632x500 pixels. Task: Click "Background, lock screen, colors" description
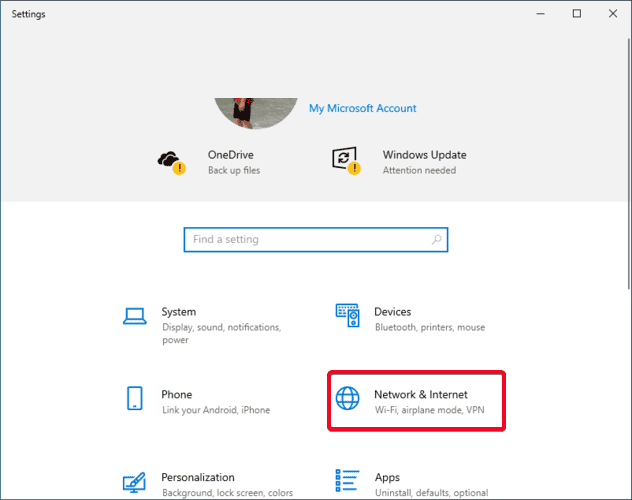(227, 493)
